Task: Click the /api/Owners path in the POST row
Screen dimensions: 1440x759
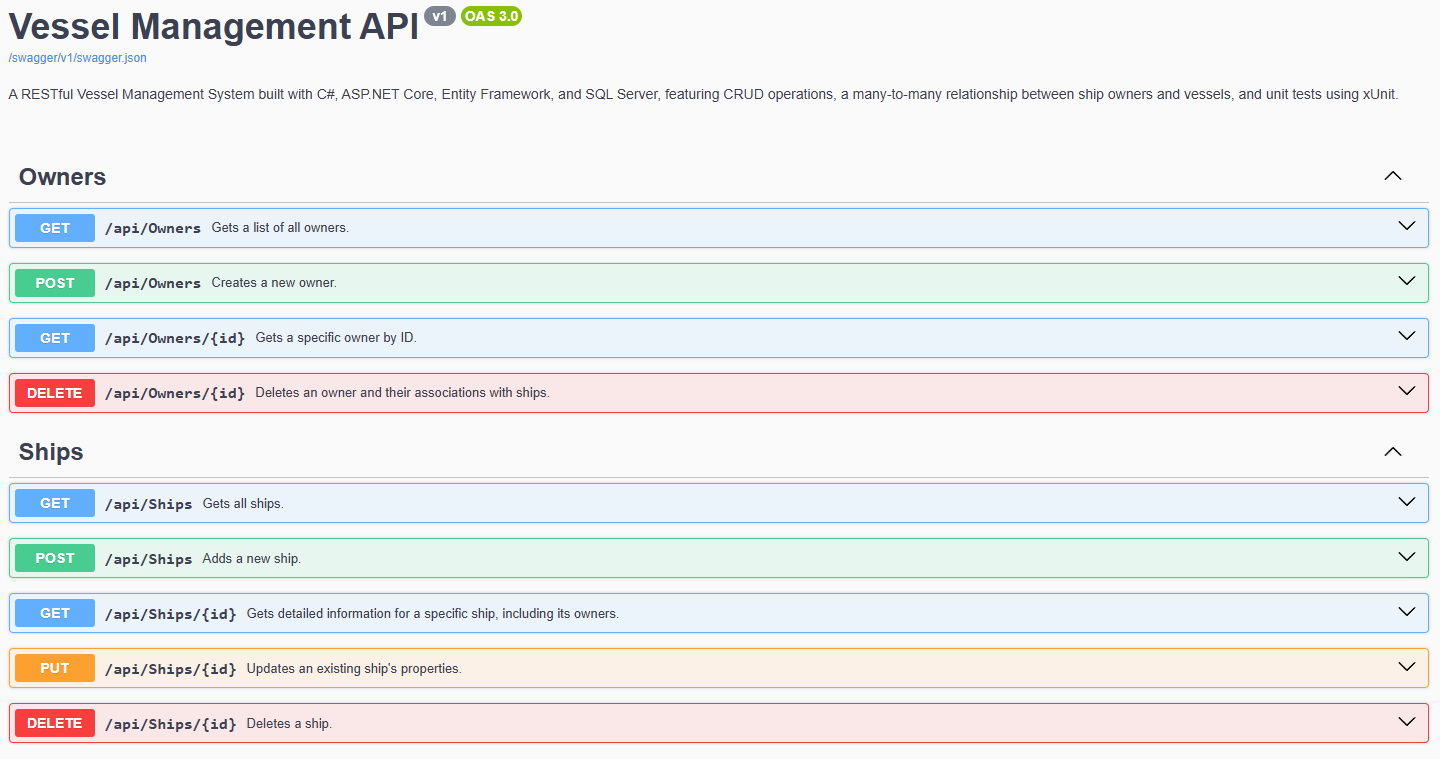Action: click(153, 283)
